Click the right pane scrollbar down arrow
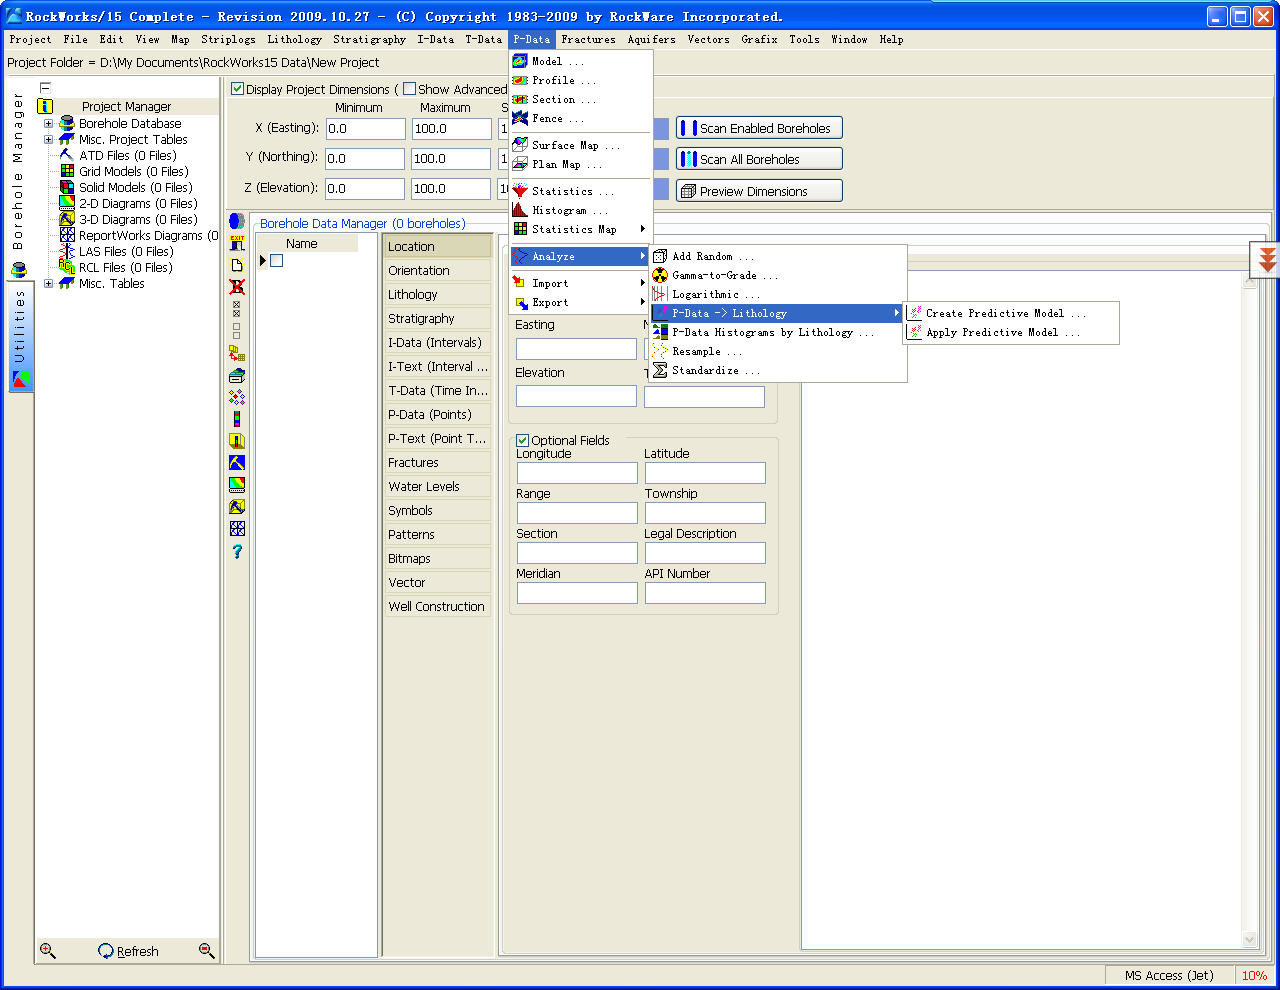This screenshot has height=990, width=1280. pos(1249,939)
